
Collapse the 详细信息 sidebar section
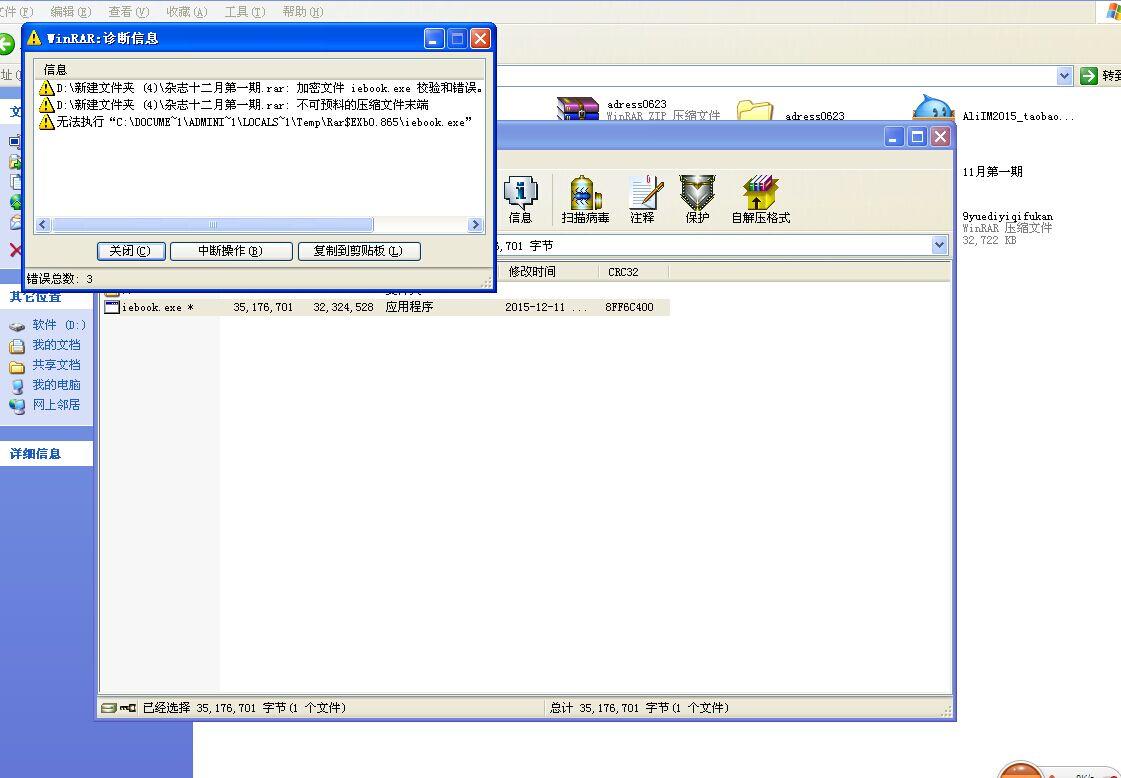36,453
